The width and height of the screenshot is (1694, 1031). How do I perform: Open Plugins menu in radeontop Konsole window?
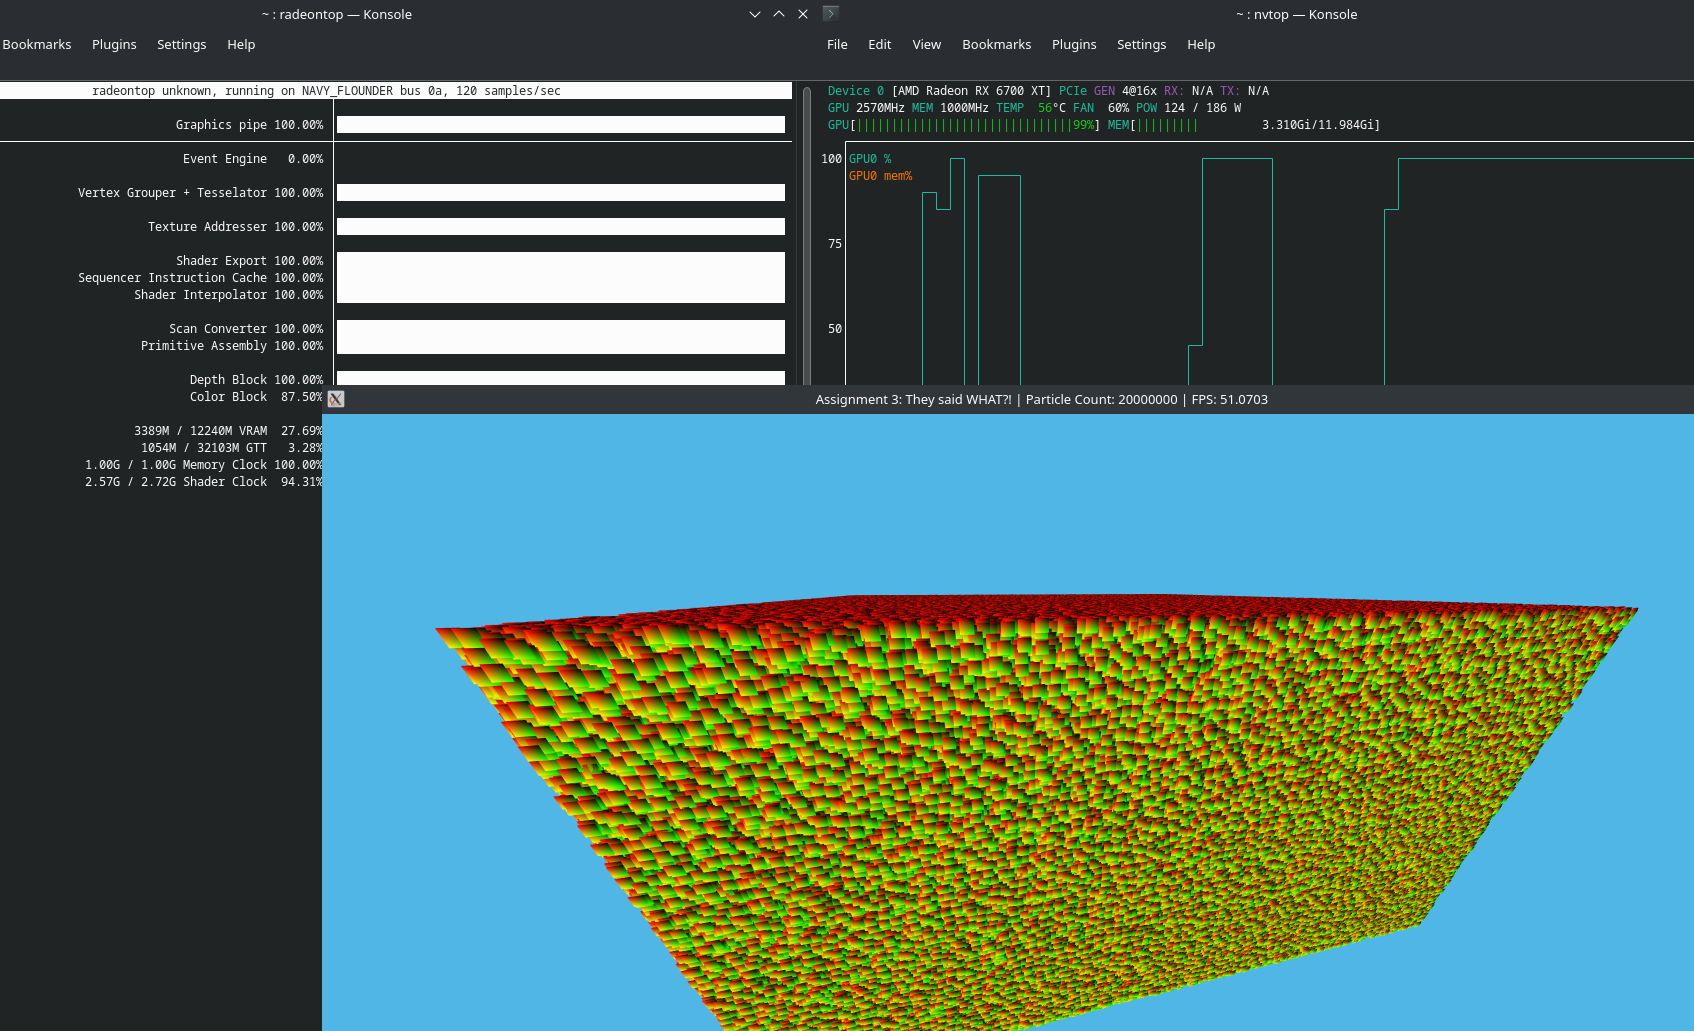tap(114, 44)
